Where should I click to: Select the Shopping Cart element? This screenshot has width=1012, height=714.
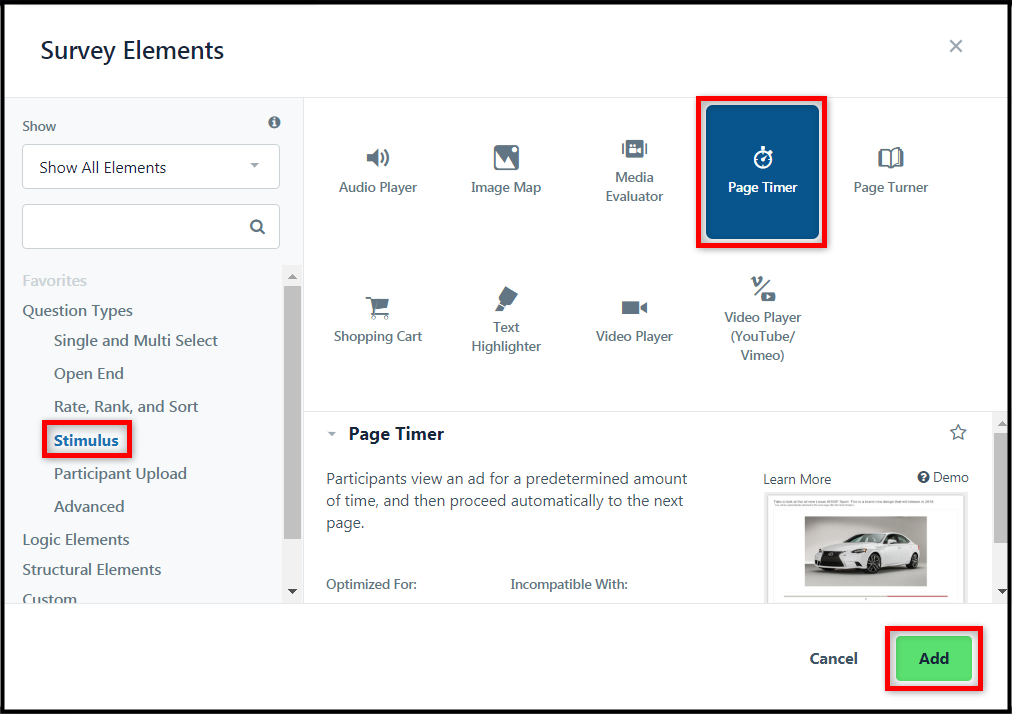pyautogui.click(x=378, y=320)
